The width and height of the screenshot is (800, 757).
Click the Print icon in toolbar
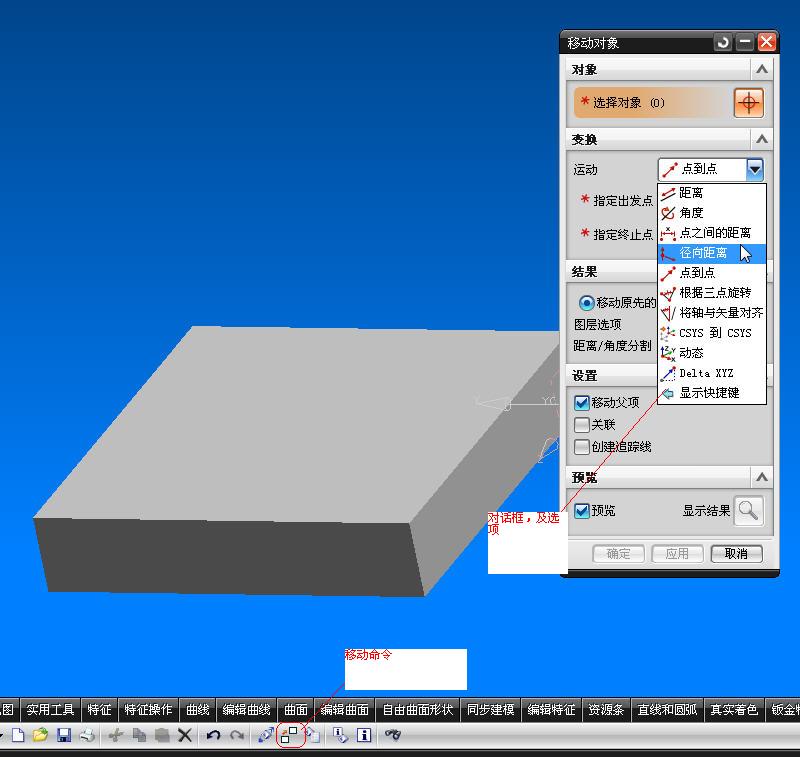pyautogui.click(x=88, y=735)
